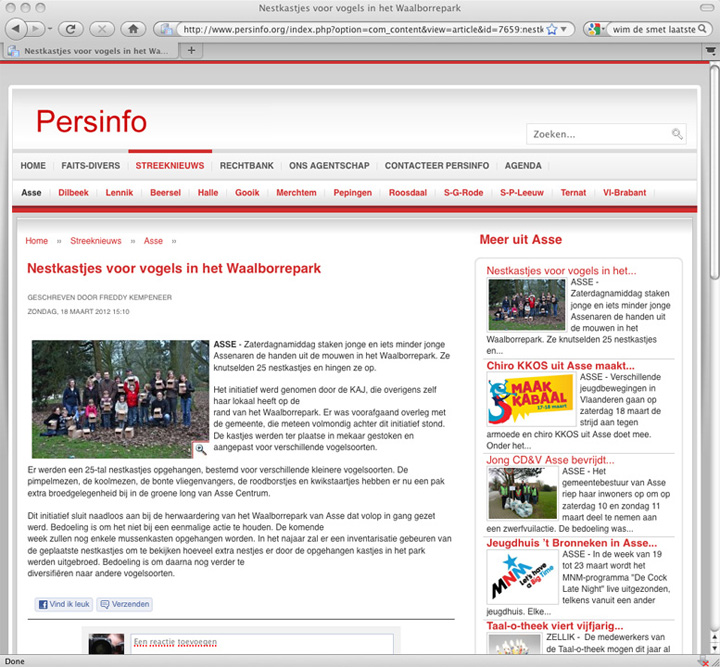Click the search bar magnifier icon
Image resolution: width=720 pixels, height=667 pixels.
[702, 29]
